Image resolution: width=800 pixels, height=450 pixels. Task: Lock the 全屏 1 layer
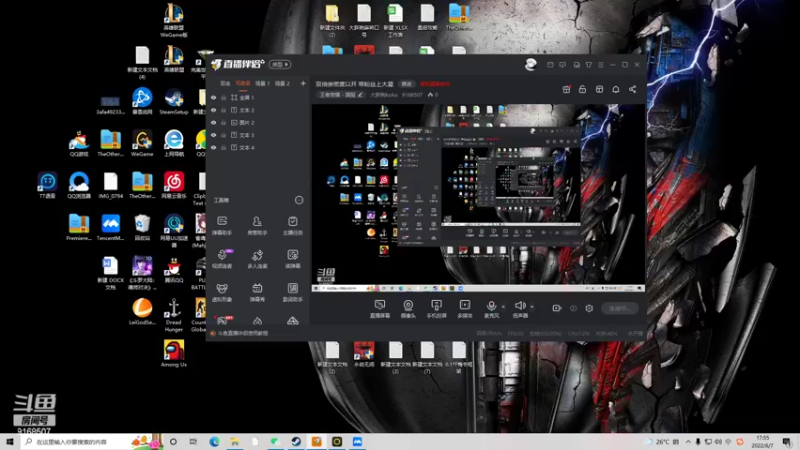tap(223, 97)
